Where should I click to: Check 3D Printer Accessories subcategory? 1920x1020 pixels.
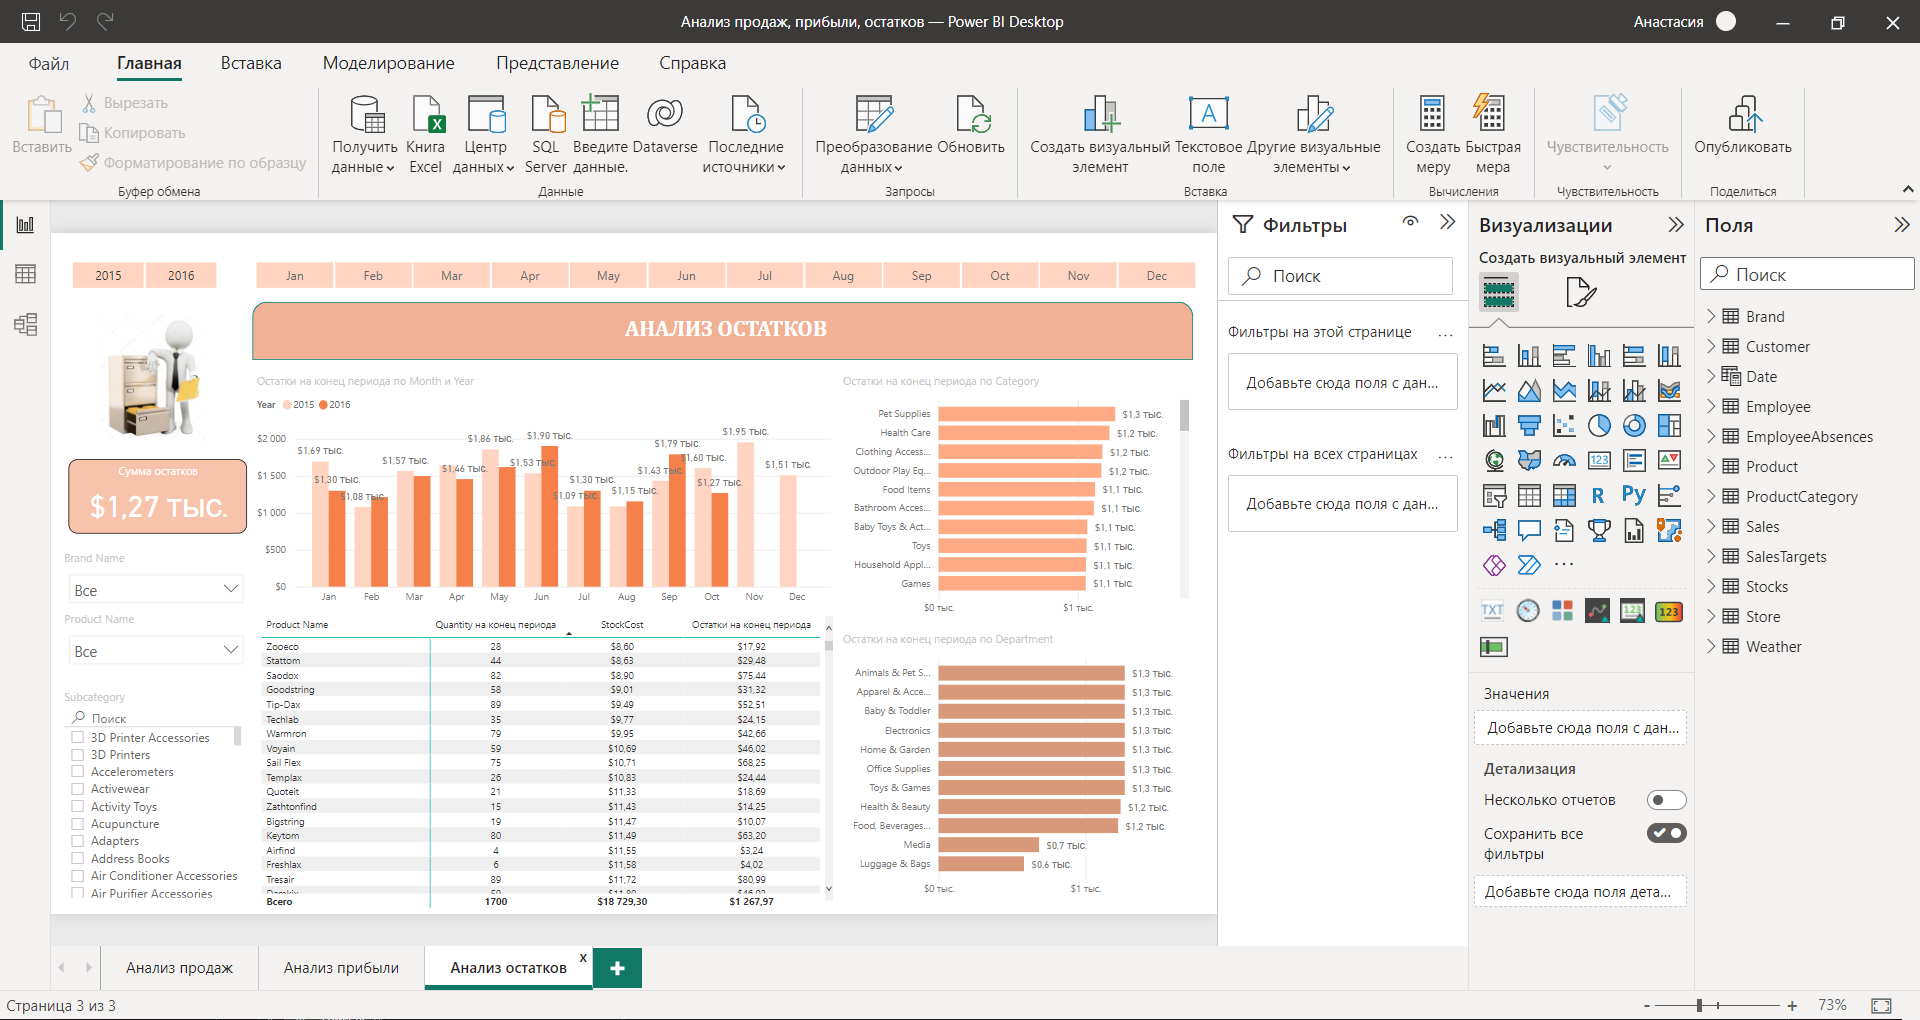78,738
